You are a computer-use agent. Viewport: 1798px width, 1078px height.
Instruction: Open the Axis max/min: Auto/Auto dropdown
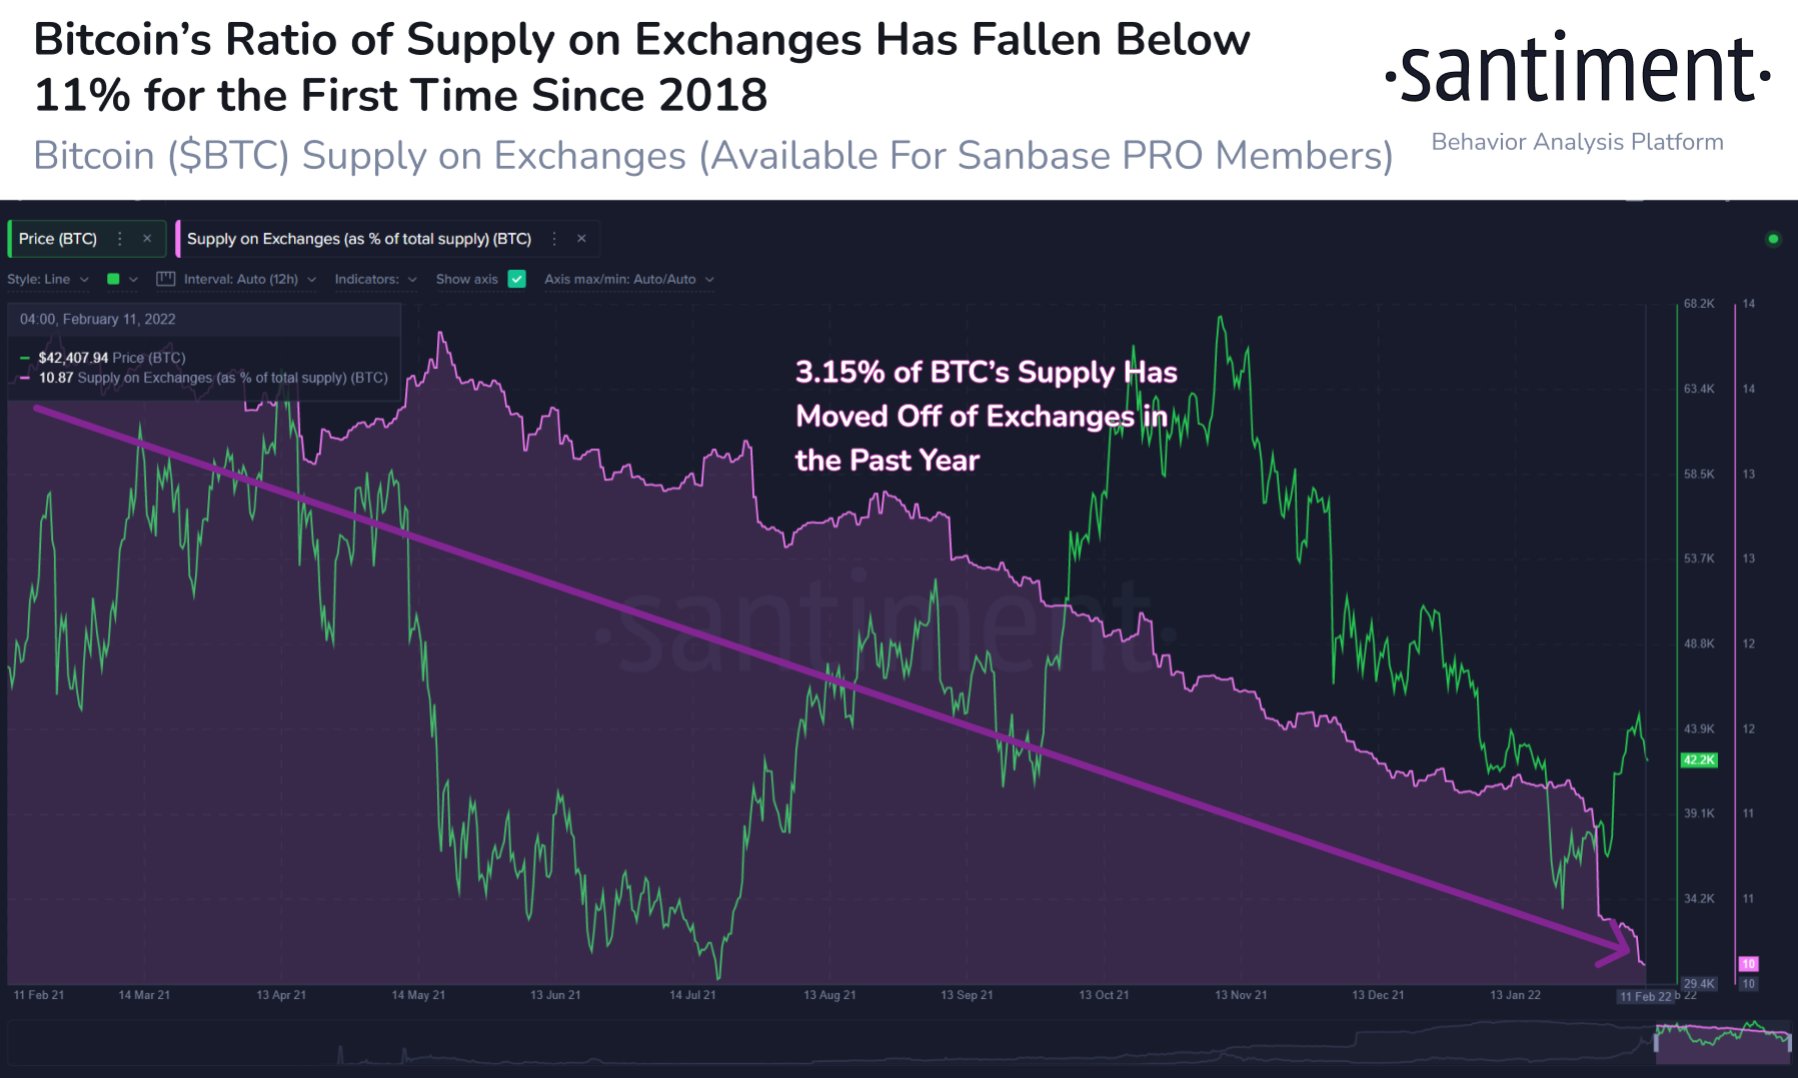point(625,279)
